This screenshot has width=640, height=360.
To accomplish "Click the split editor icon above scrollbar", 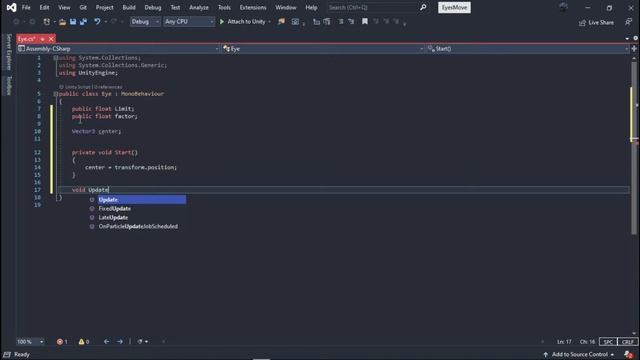I will (634, 49).
